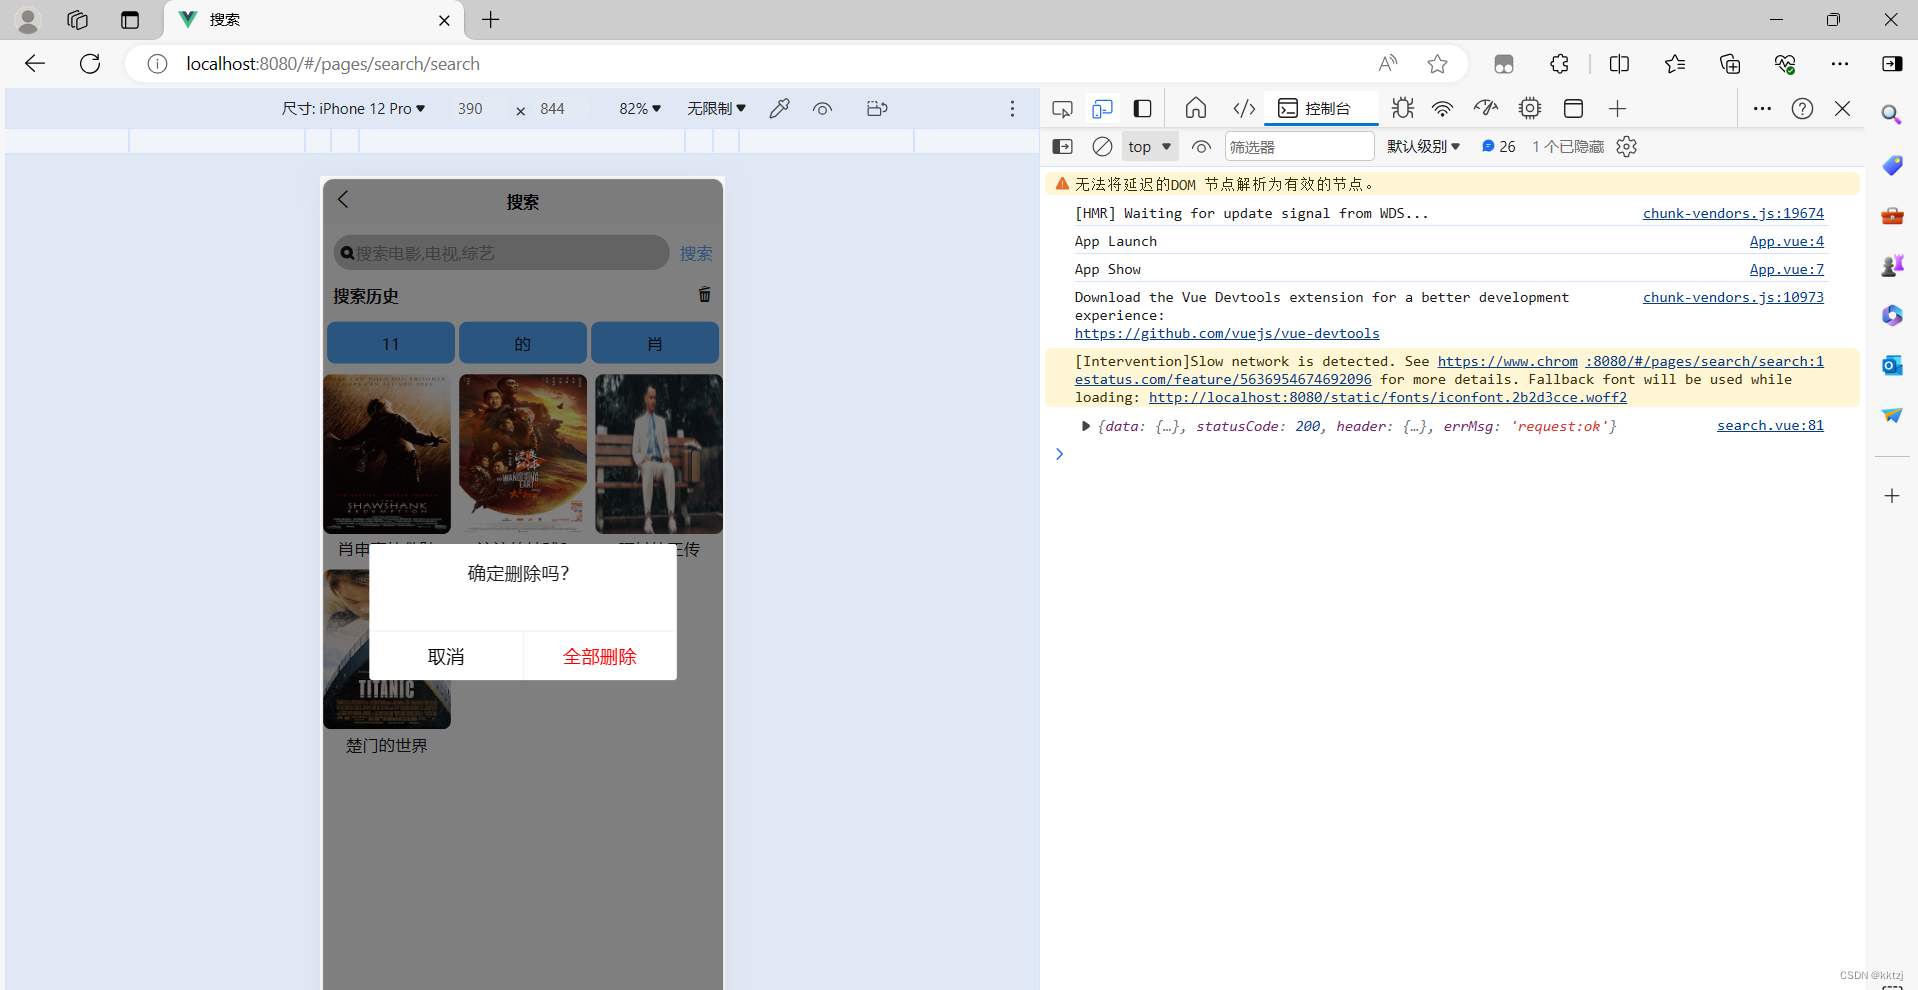Screen dimensions: 1918x990
Task: Add page to favorites star
Action: point(1437,64)
